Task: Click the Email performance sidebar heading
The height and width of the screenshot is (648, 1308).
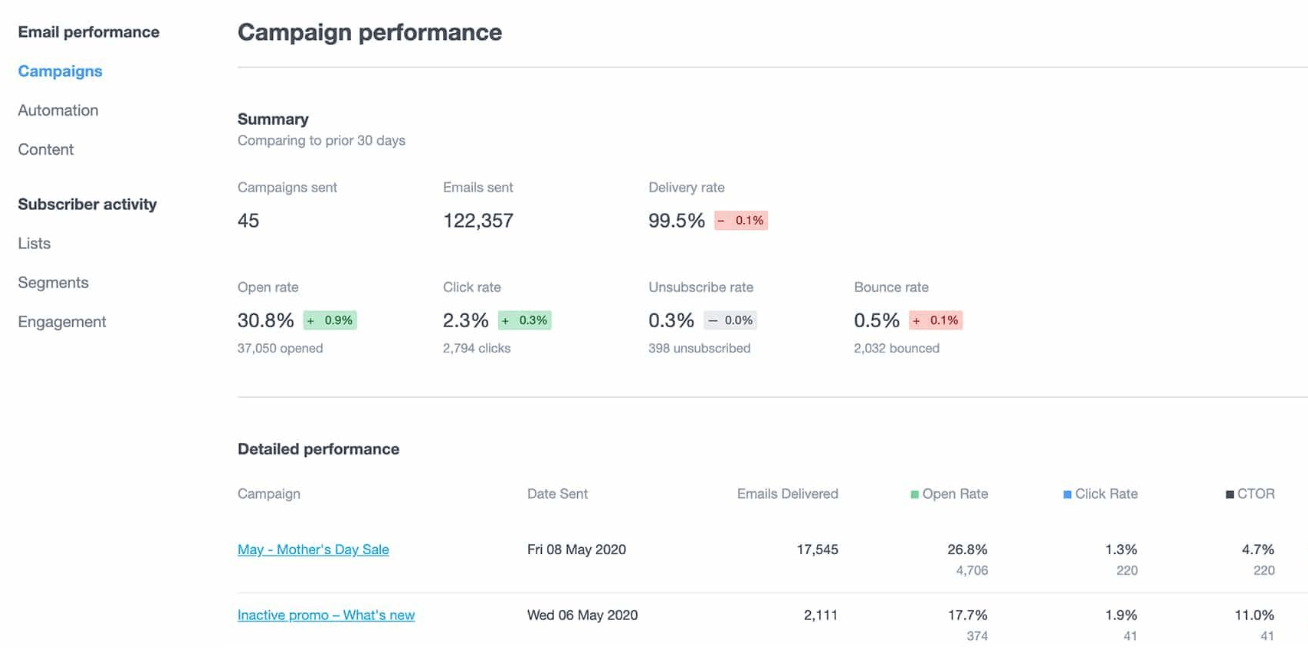Action: (x=89, y=32)
